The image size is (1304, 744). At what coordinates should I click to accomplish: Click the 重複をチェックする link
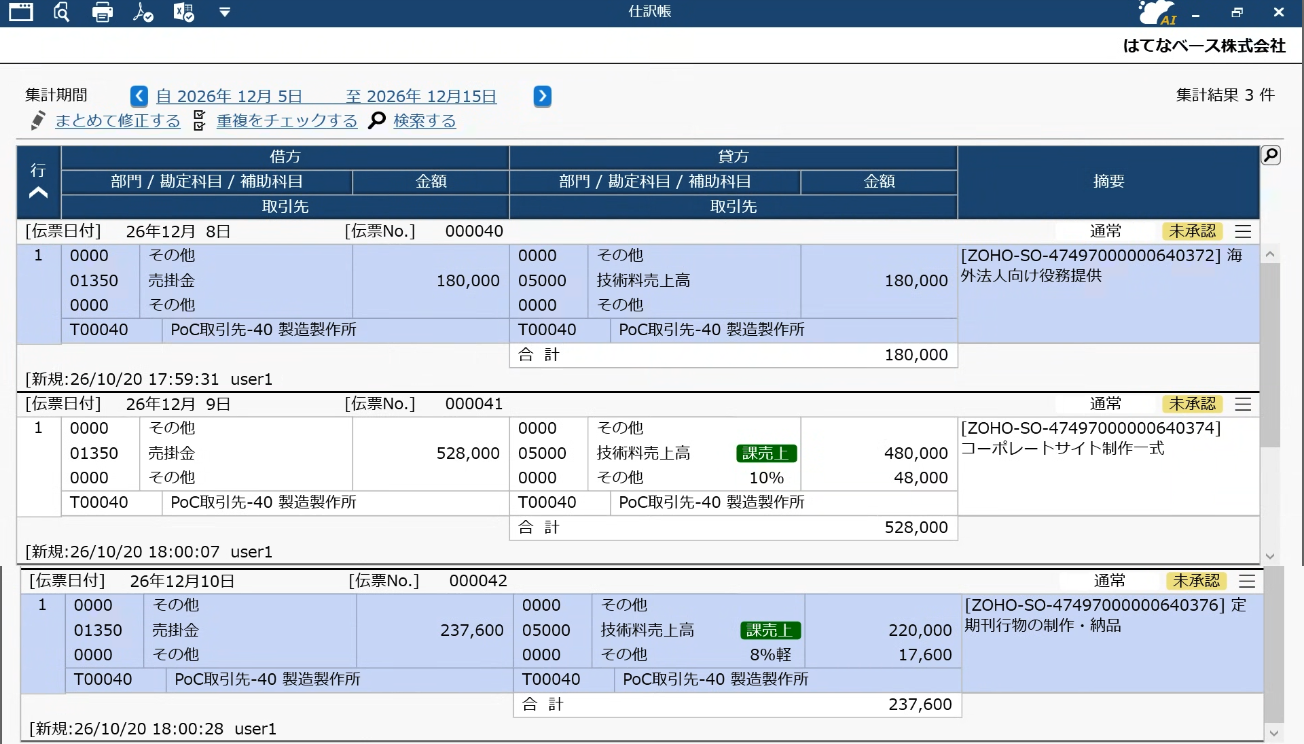287,120
